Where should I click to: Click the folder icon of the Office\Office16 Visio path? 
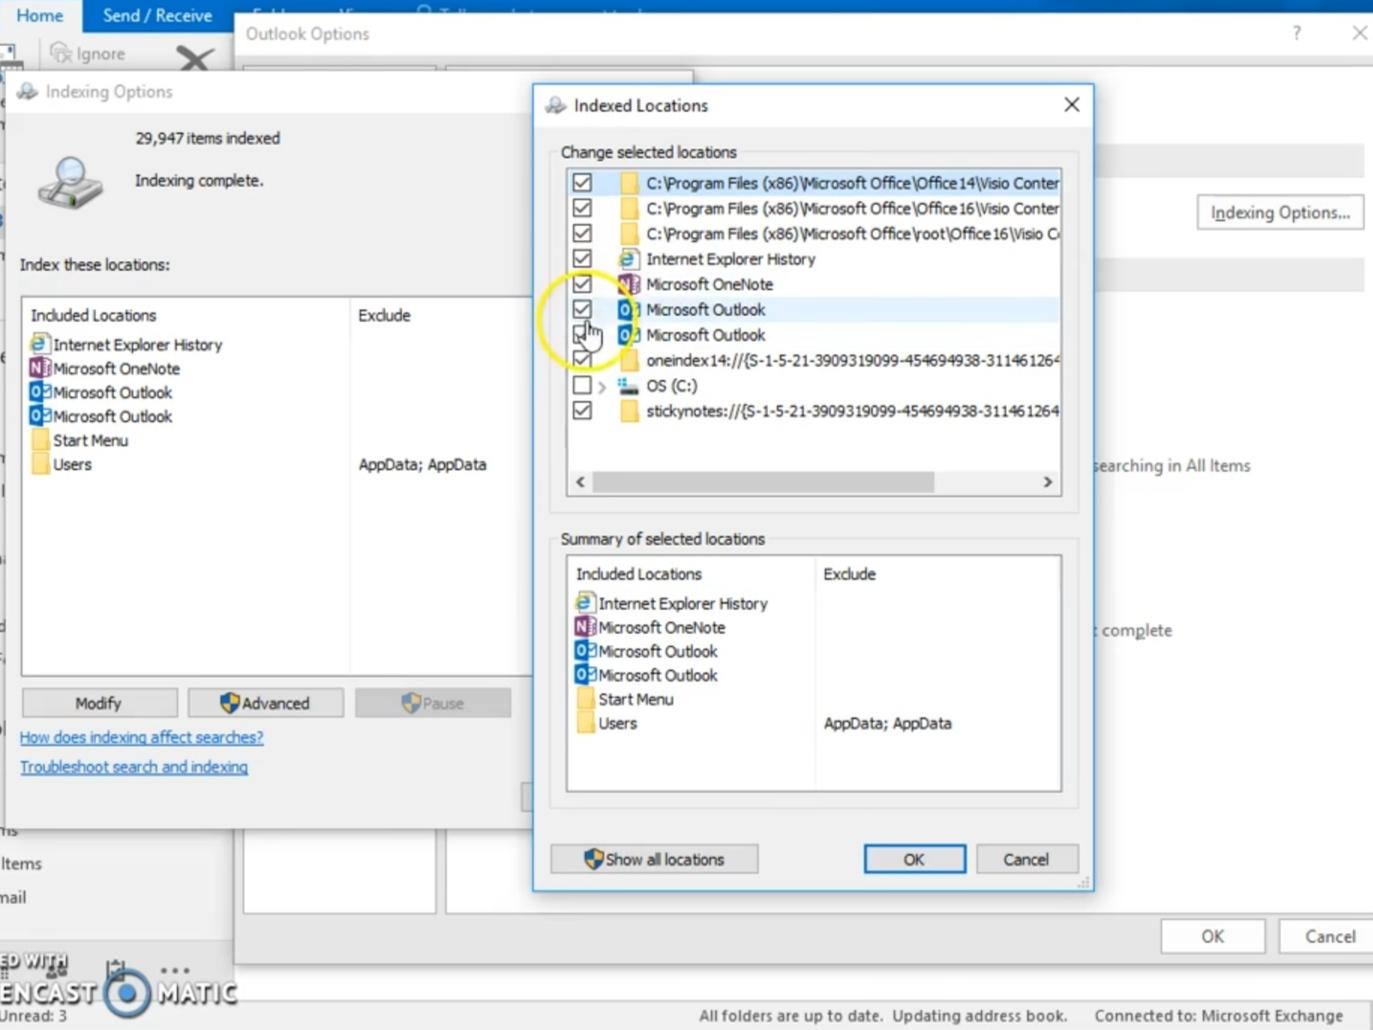629,208
